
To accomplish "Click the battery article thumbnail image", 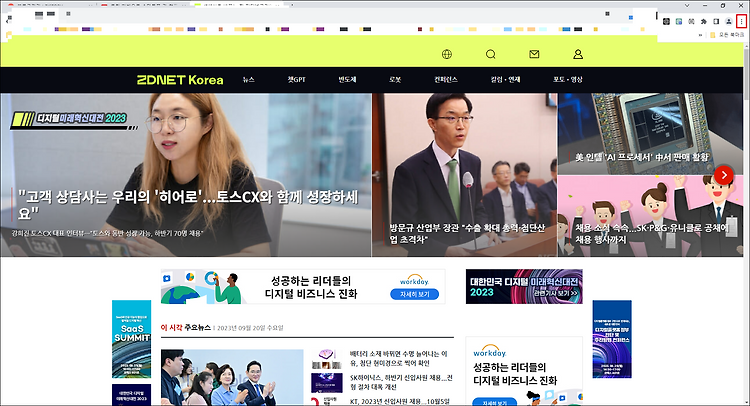I will point(327,359).
